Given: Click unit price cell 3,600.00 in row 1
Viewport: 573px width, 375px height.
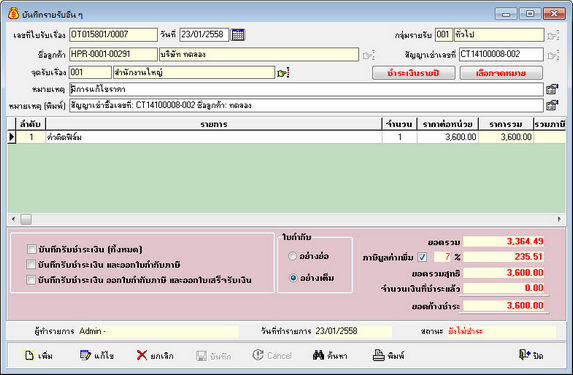Looking at the screenshot, I should [448, 137].
